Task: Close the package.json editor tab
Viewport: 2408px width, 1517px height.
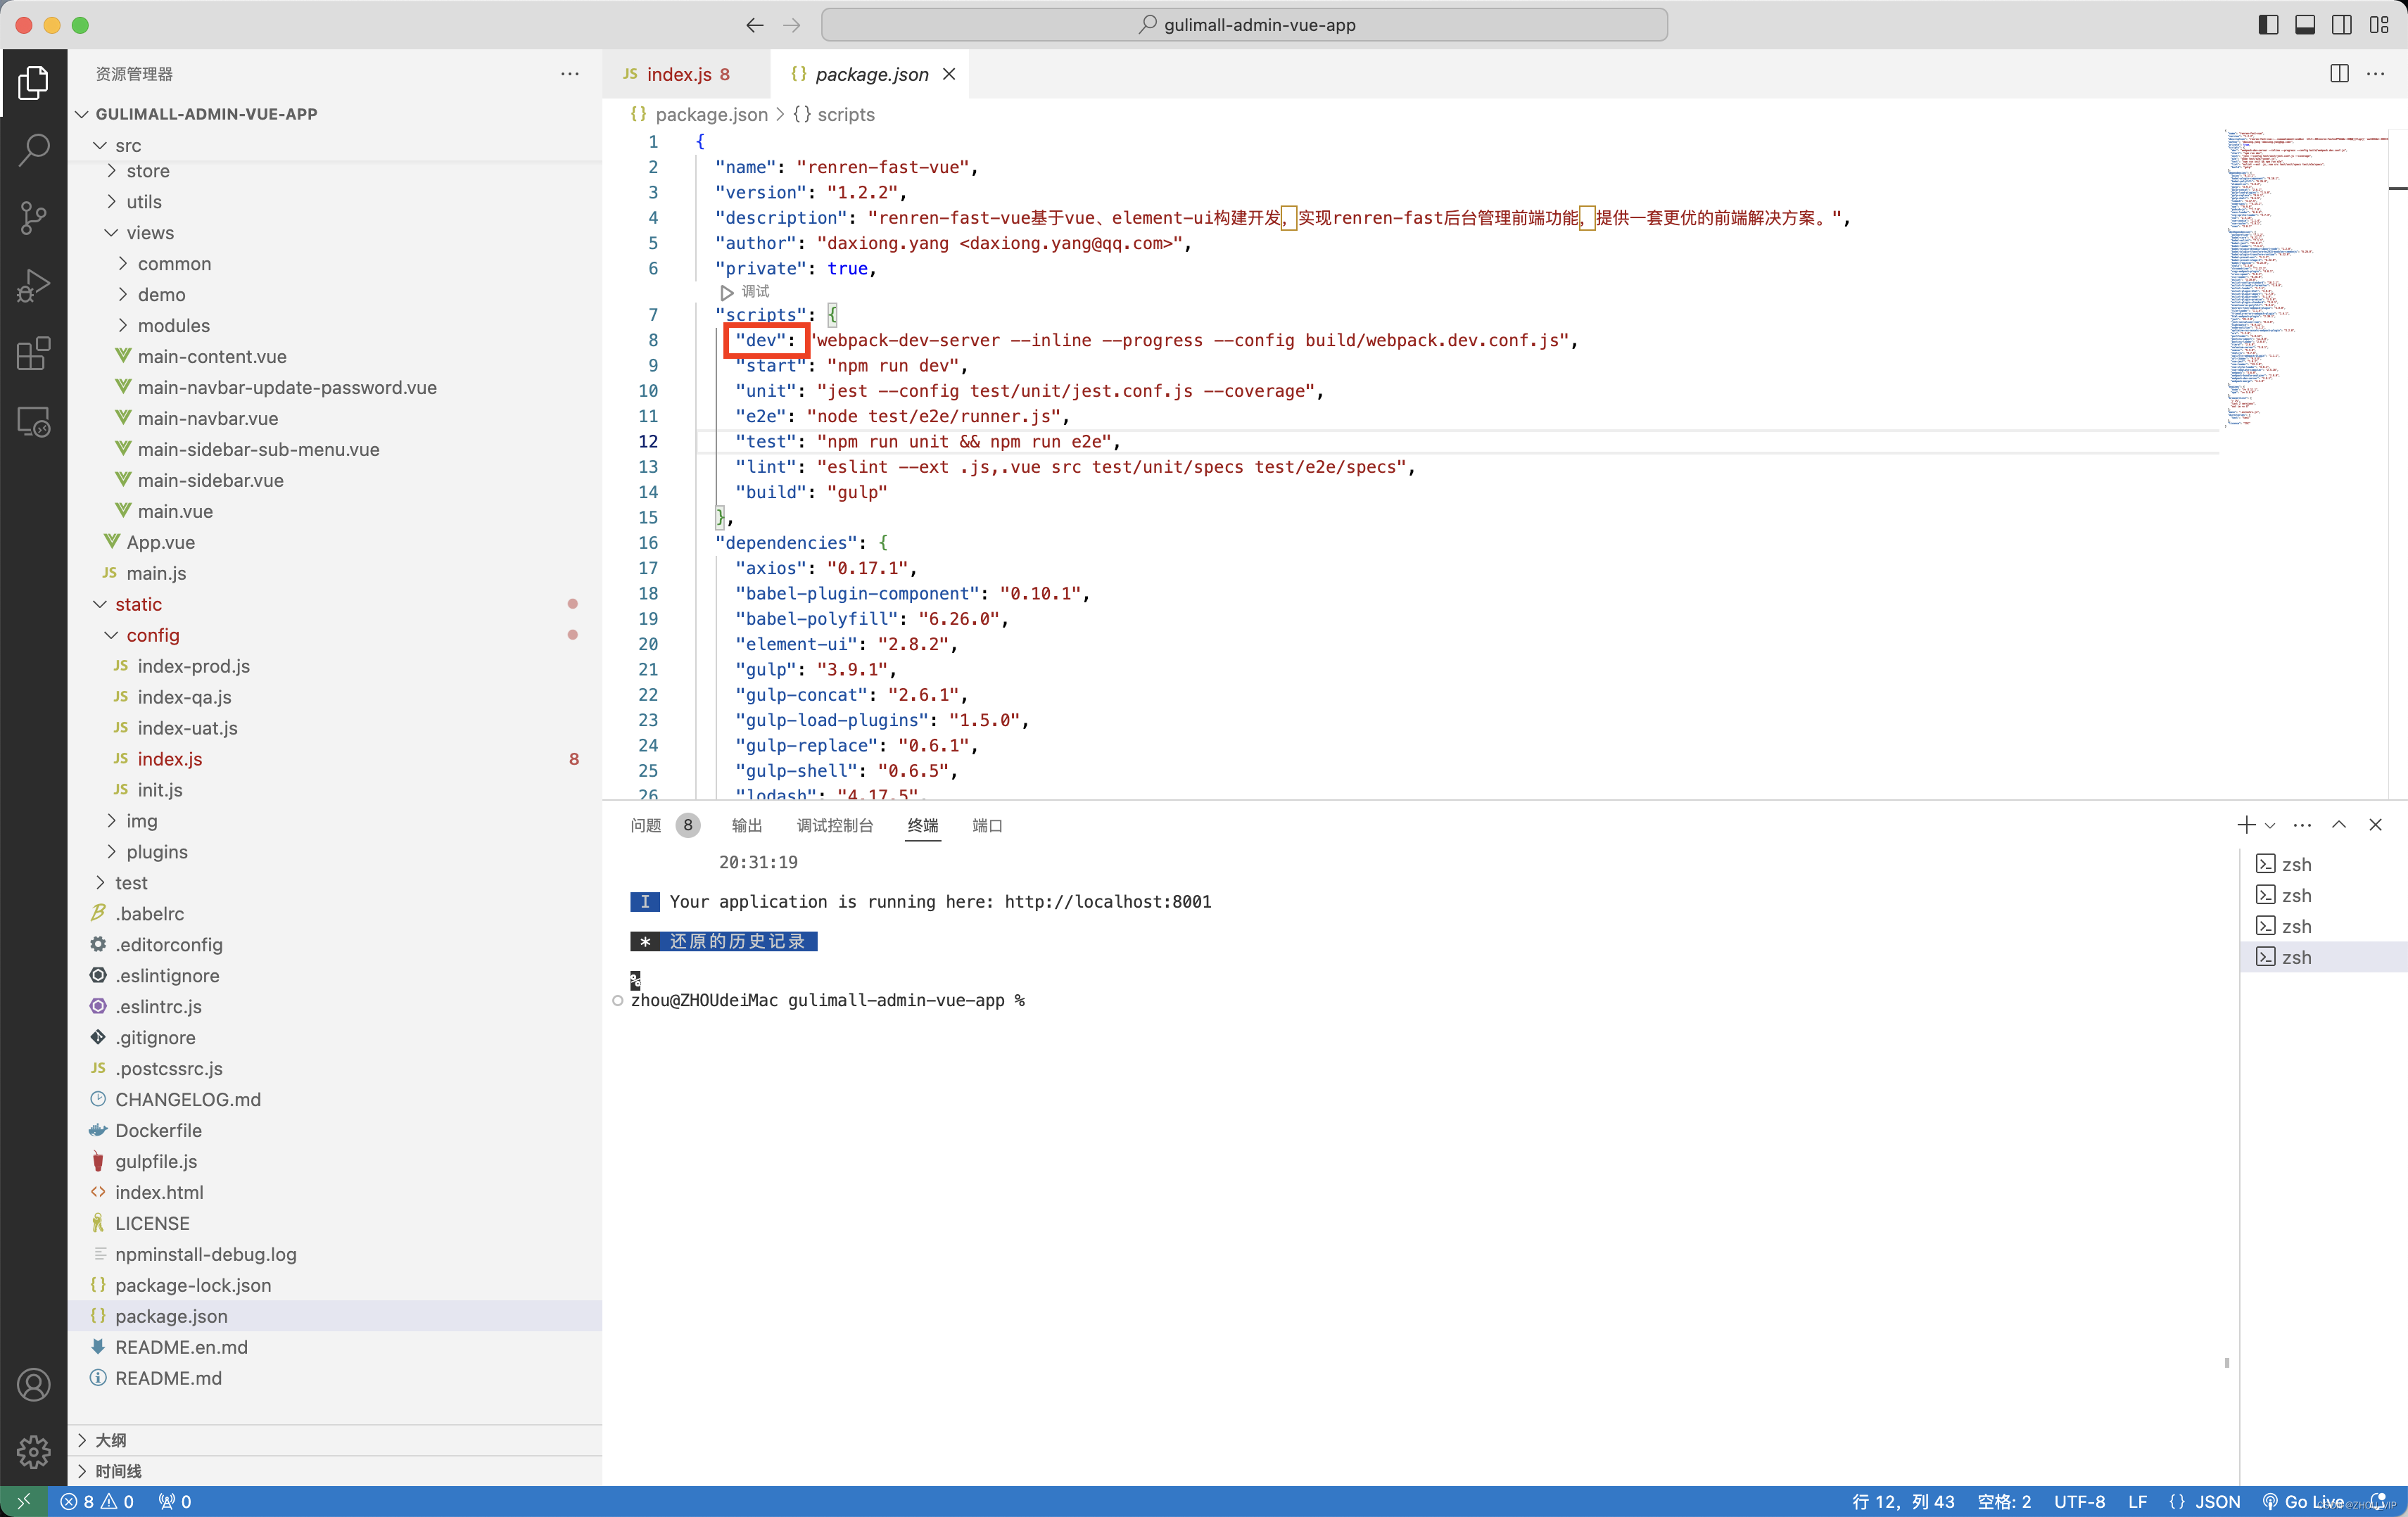Action: click(x=949, y=74)
